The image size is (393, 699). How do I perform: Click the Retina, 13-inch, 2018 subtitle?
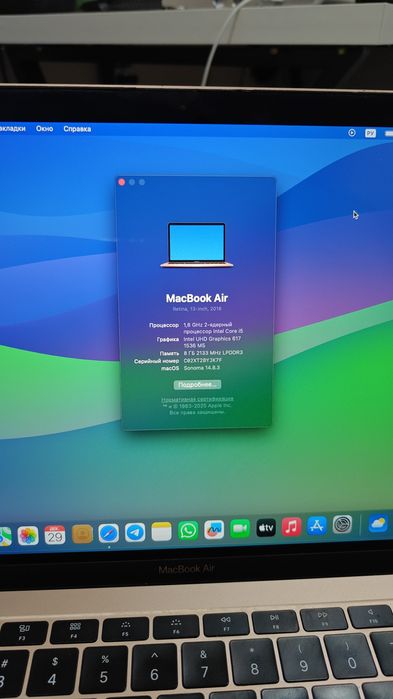point(197,309)
